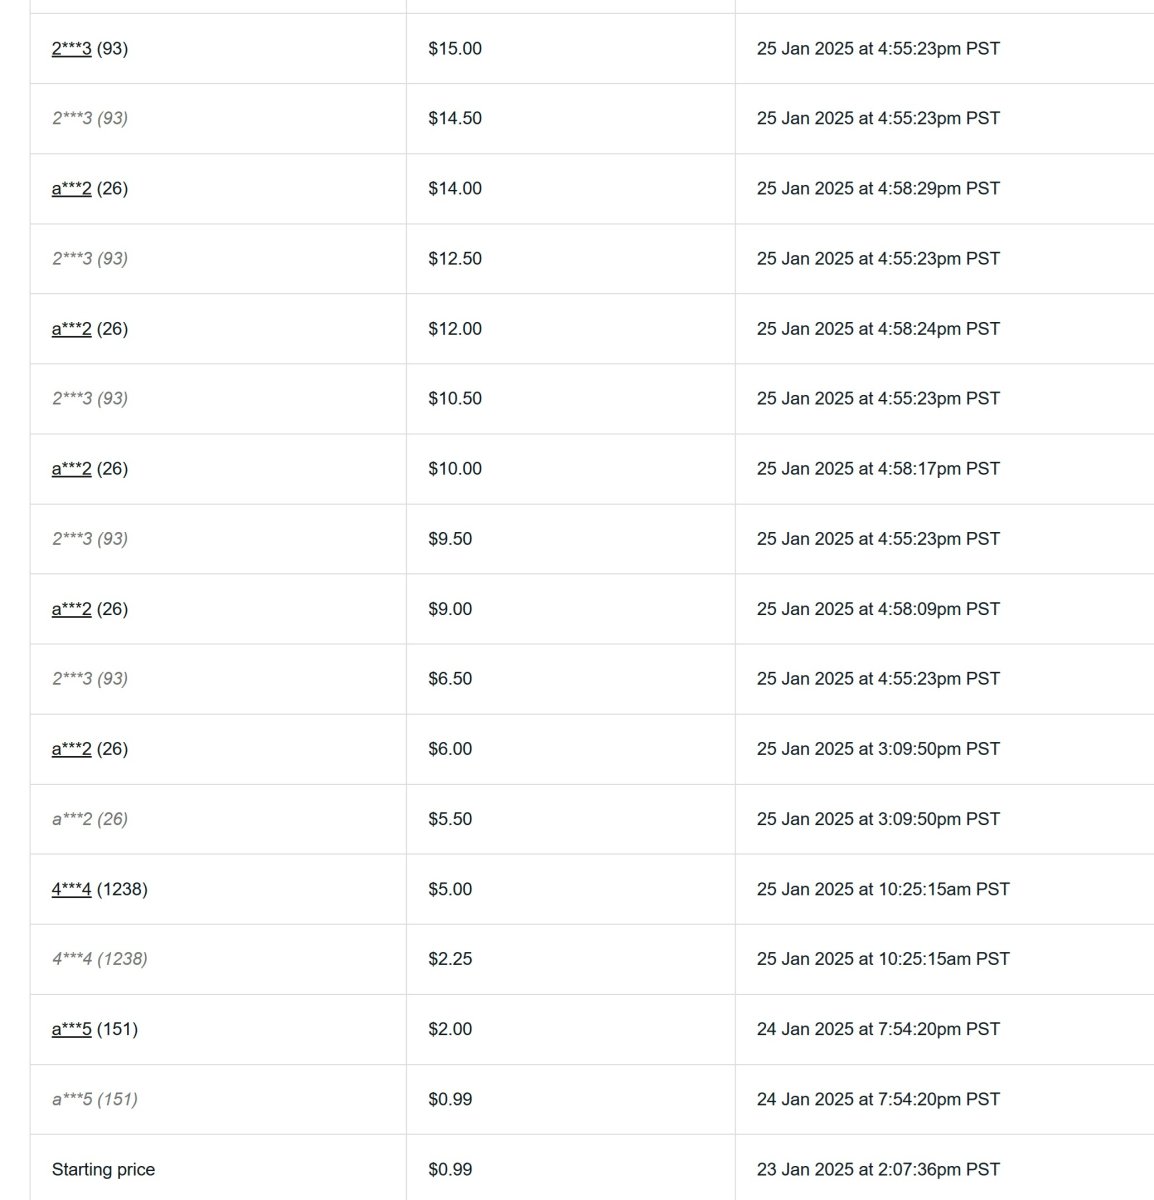Open bidder a***5 link at $2.00
The image size is (1154, 1200).
click(x=71, y=1029)
